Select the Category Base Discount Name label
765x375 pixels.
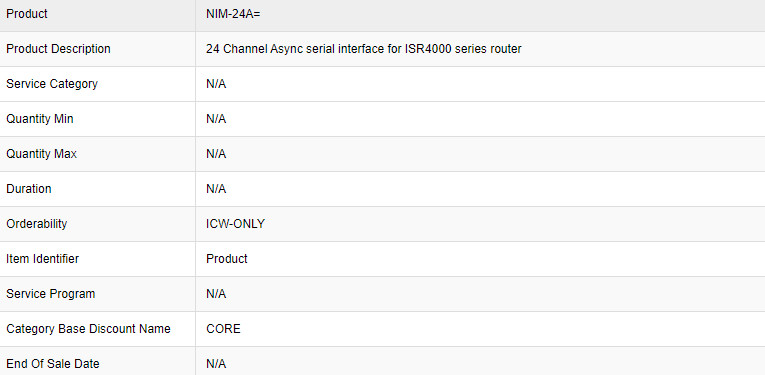(88, 329)
